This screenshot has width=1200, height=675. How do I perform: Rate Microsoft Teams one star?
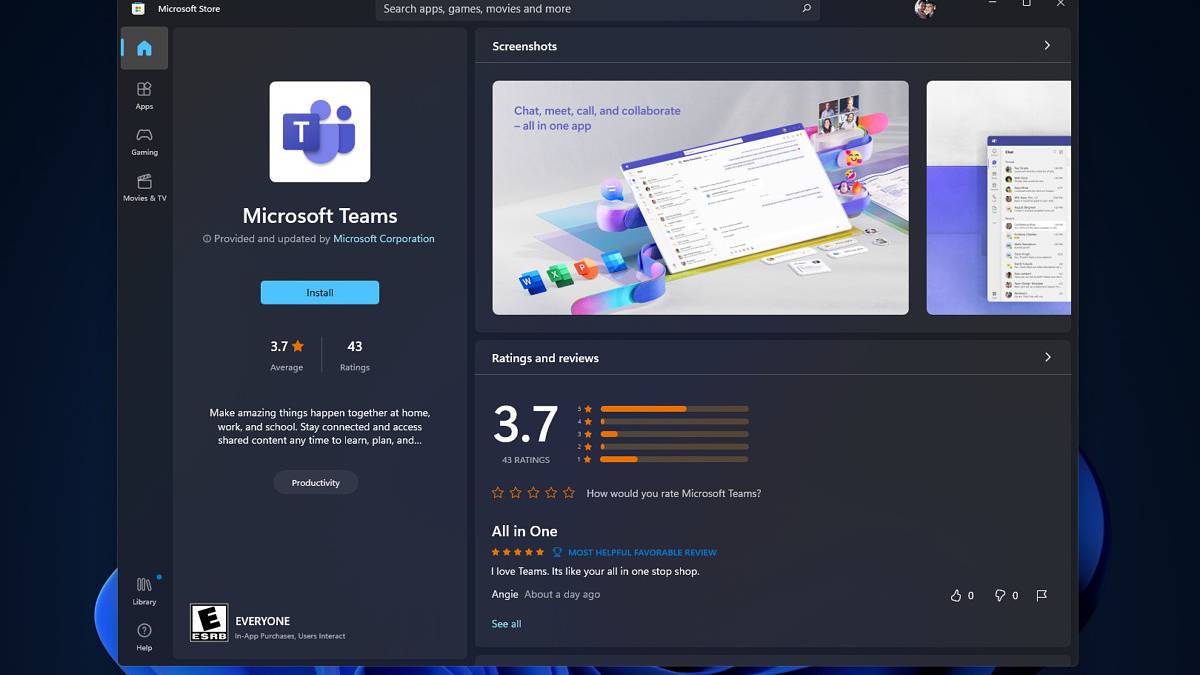pos(498,493)
